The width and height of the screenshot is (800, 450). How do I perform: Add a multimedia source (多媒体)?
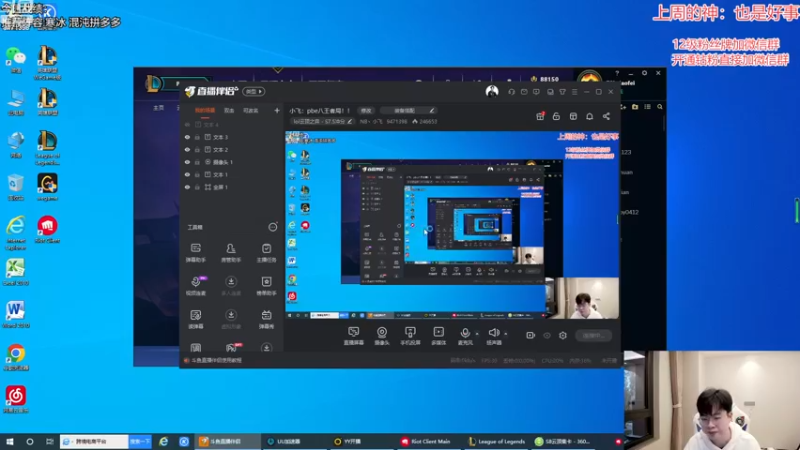439,336
